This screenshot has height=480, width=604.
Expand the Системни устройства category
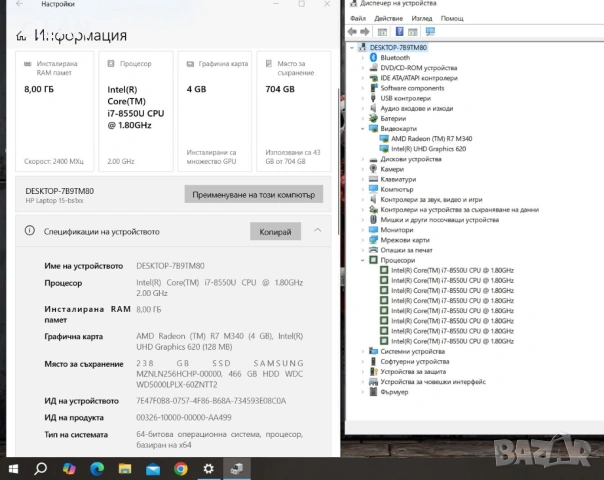[x=362, y=351]
